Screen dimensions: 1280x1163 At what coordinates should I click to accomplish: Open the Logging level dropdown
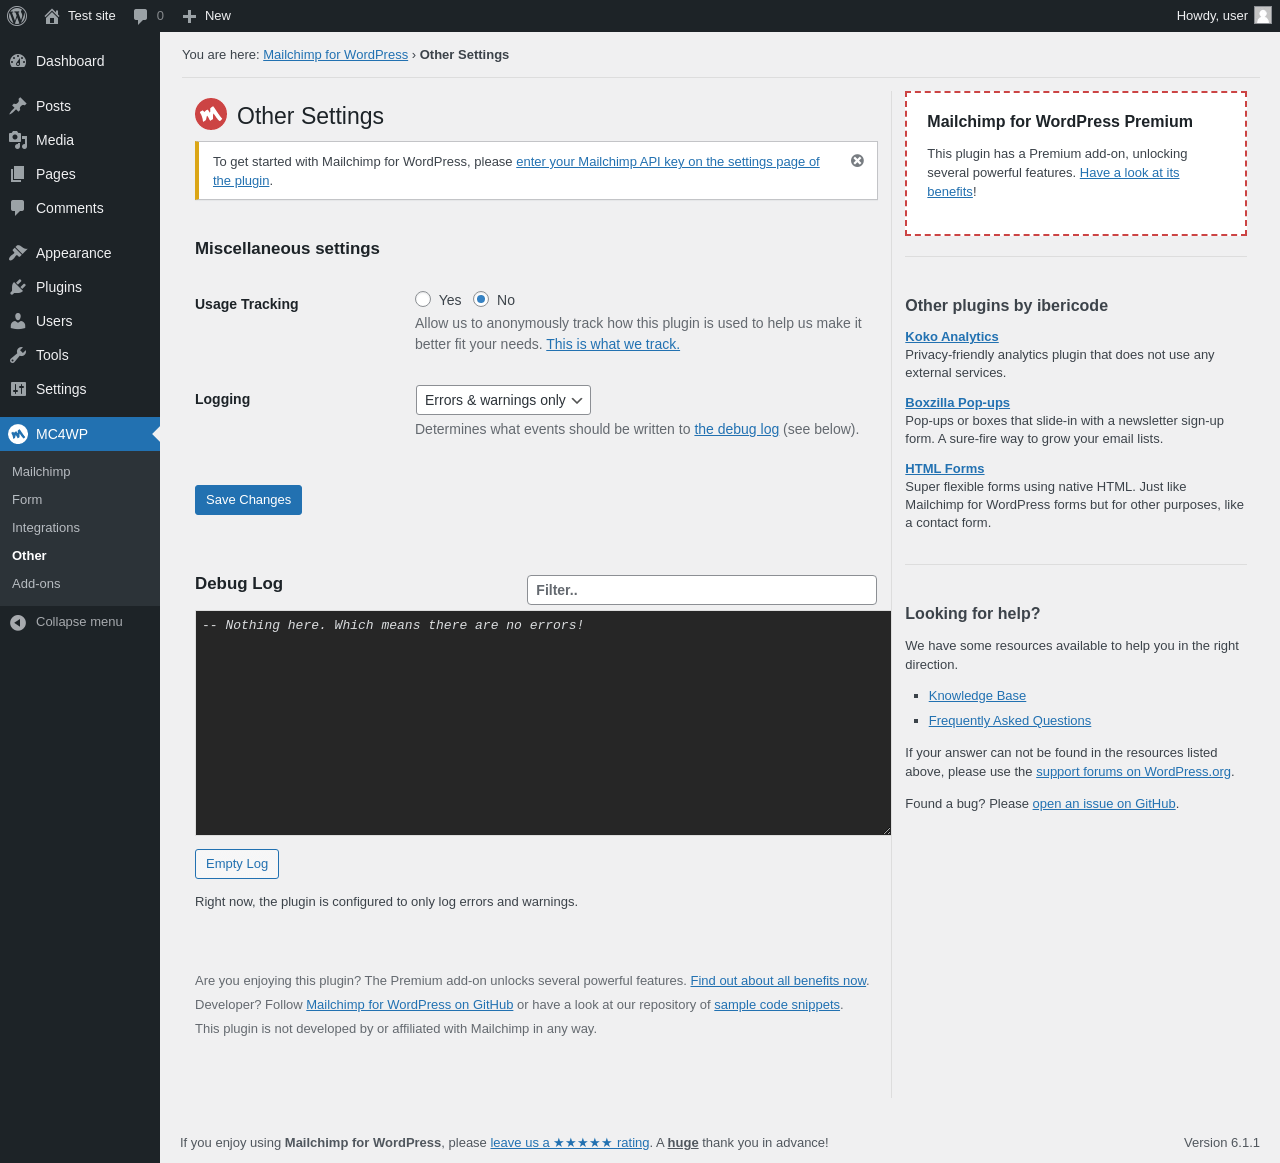[x=503, y=400]
